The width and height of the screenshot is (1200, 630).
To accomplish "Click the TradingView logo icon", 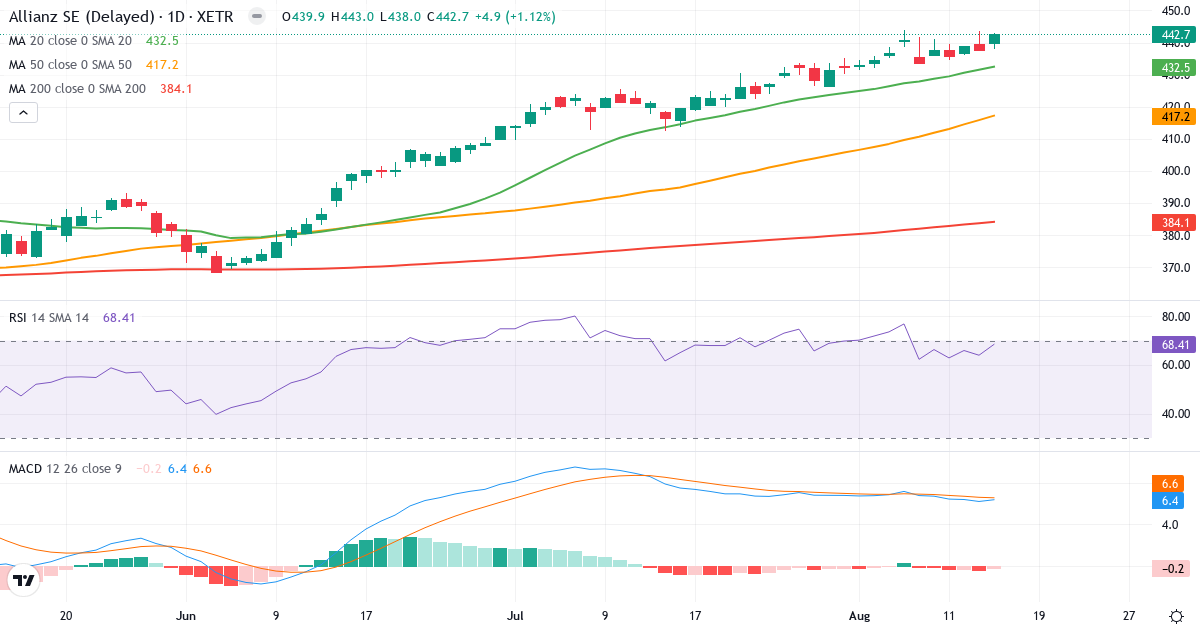I will (x=22, y=579).
